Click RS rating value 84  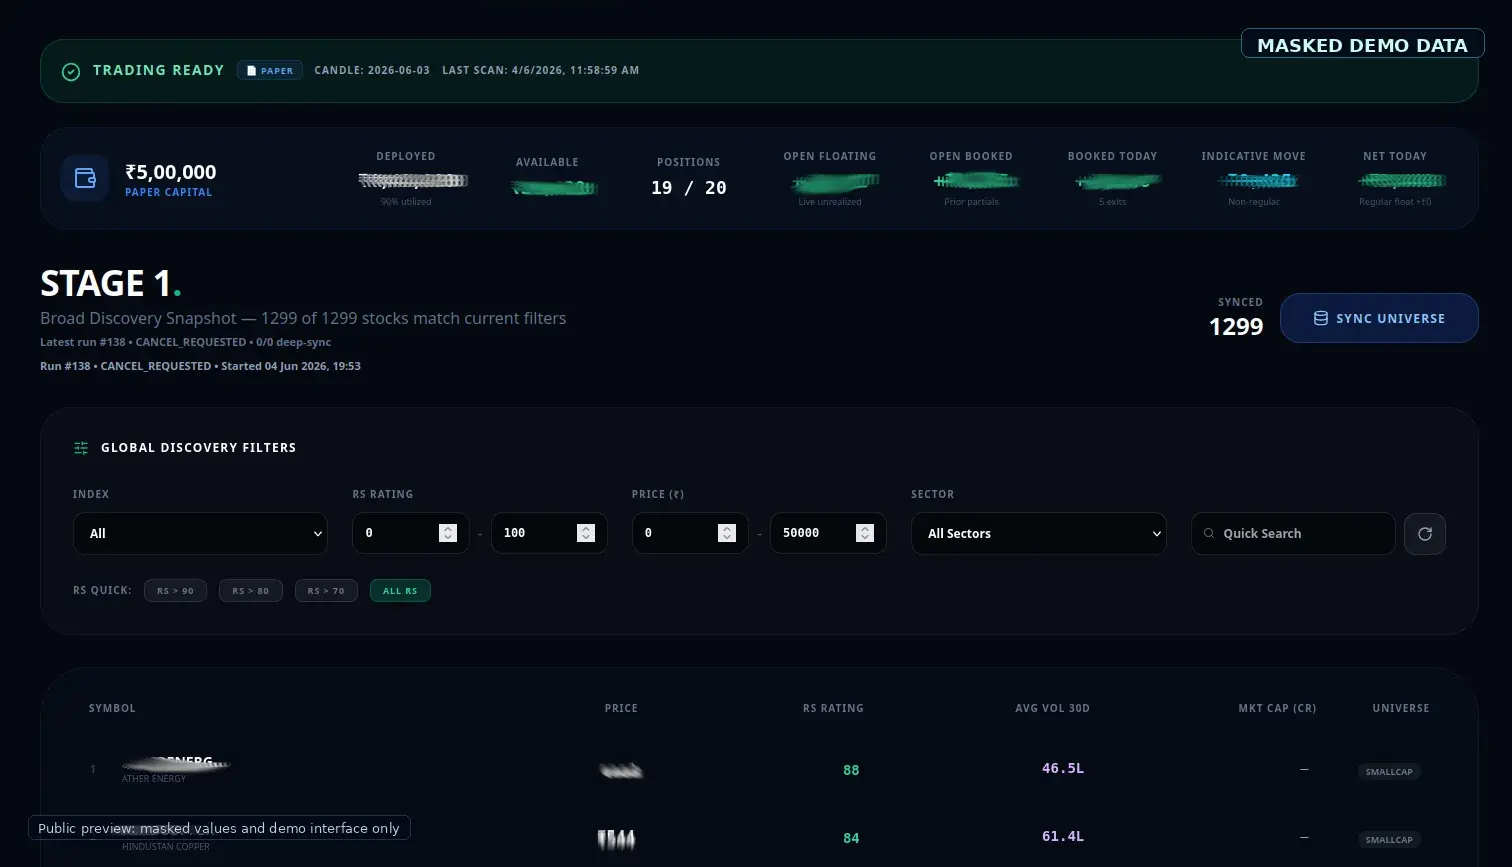tap(851, 838)
